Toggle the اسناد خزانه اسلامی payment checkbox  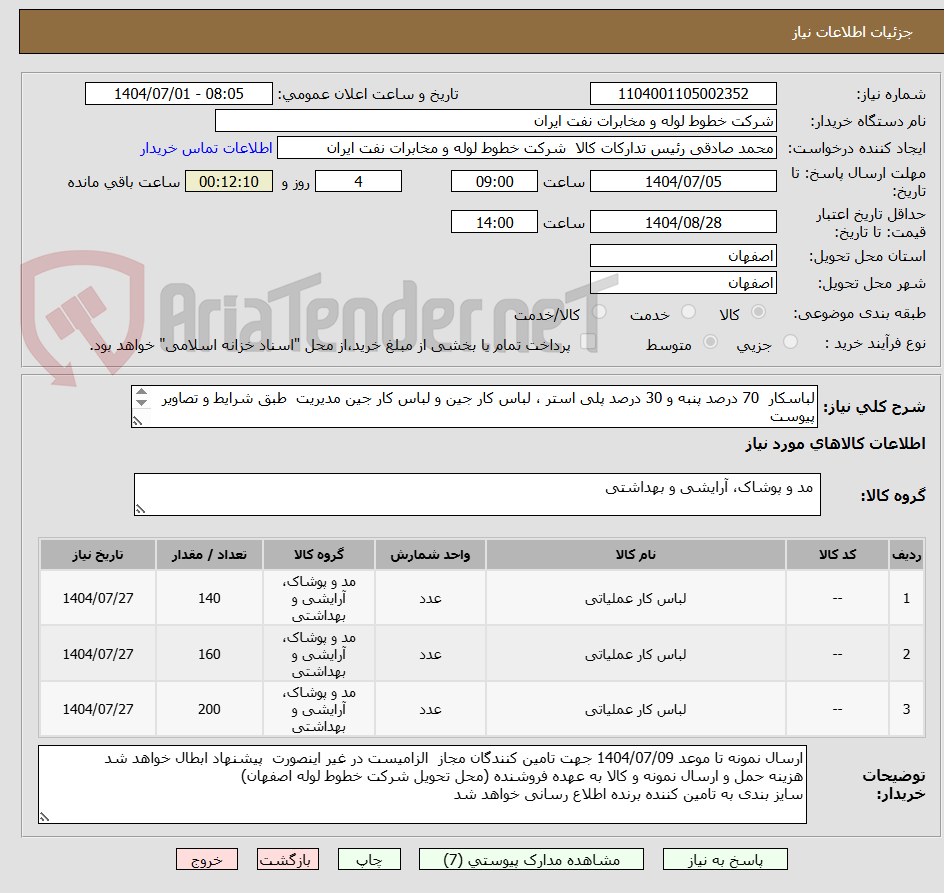tap(588, 342)
